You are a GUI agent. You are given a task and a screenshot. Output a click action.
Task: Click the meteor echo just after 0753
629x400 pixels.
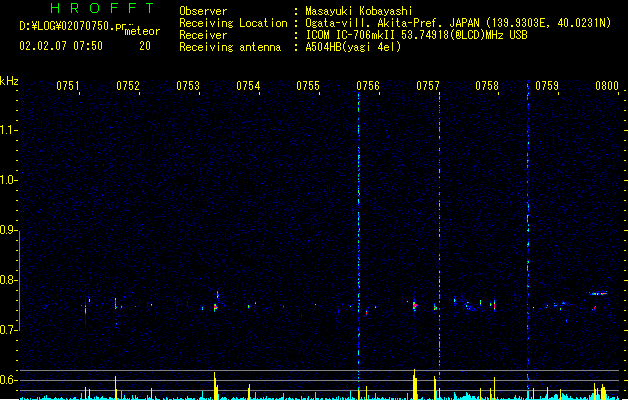point(216,302)
